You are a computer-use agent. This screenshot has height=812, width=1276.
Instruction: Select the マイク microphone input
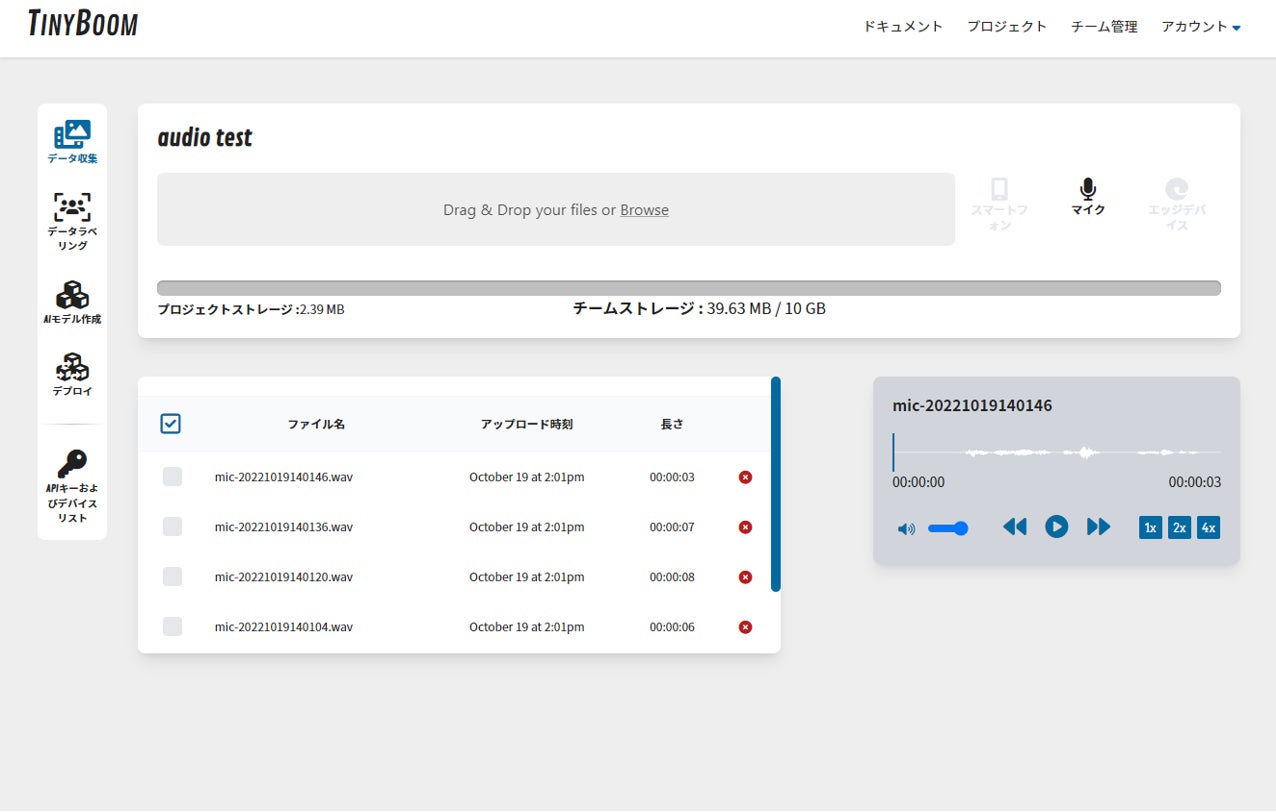pos(1088,197)
